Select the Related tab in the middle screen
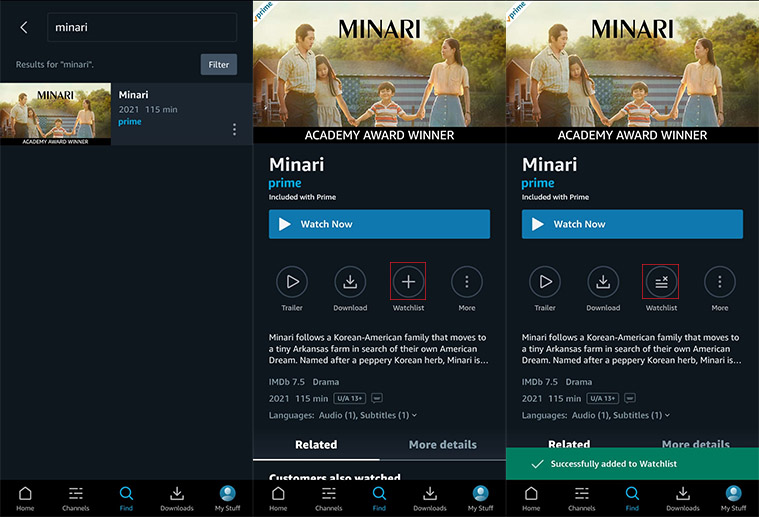 (x=316, y=444)
